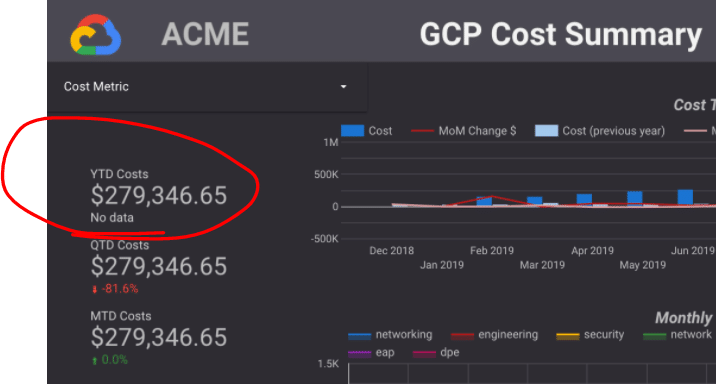Click the GCP Cost Summary heading
Viewport: 716px width, 384px height.
pyautogui.click(x=560, y=35)
